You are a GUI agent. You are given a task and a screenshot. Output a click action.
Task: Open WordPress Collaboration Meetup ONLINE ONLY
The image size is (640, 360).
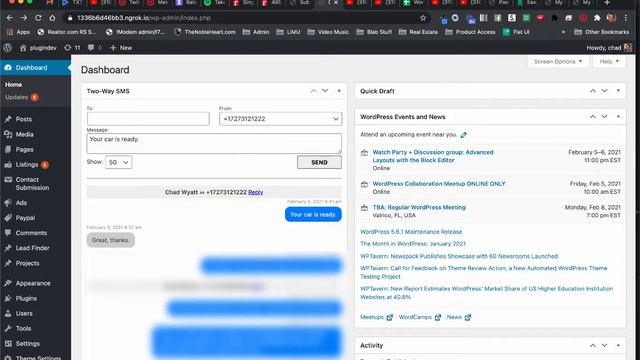click(439, 184)
